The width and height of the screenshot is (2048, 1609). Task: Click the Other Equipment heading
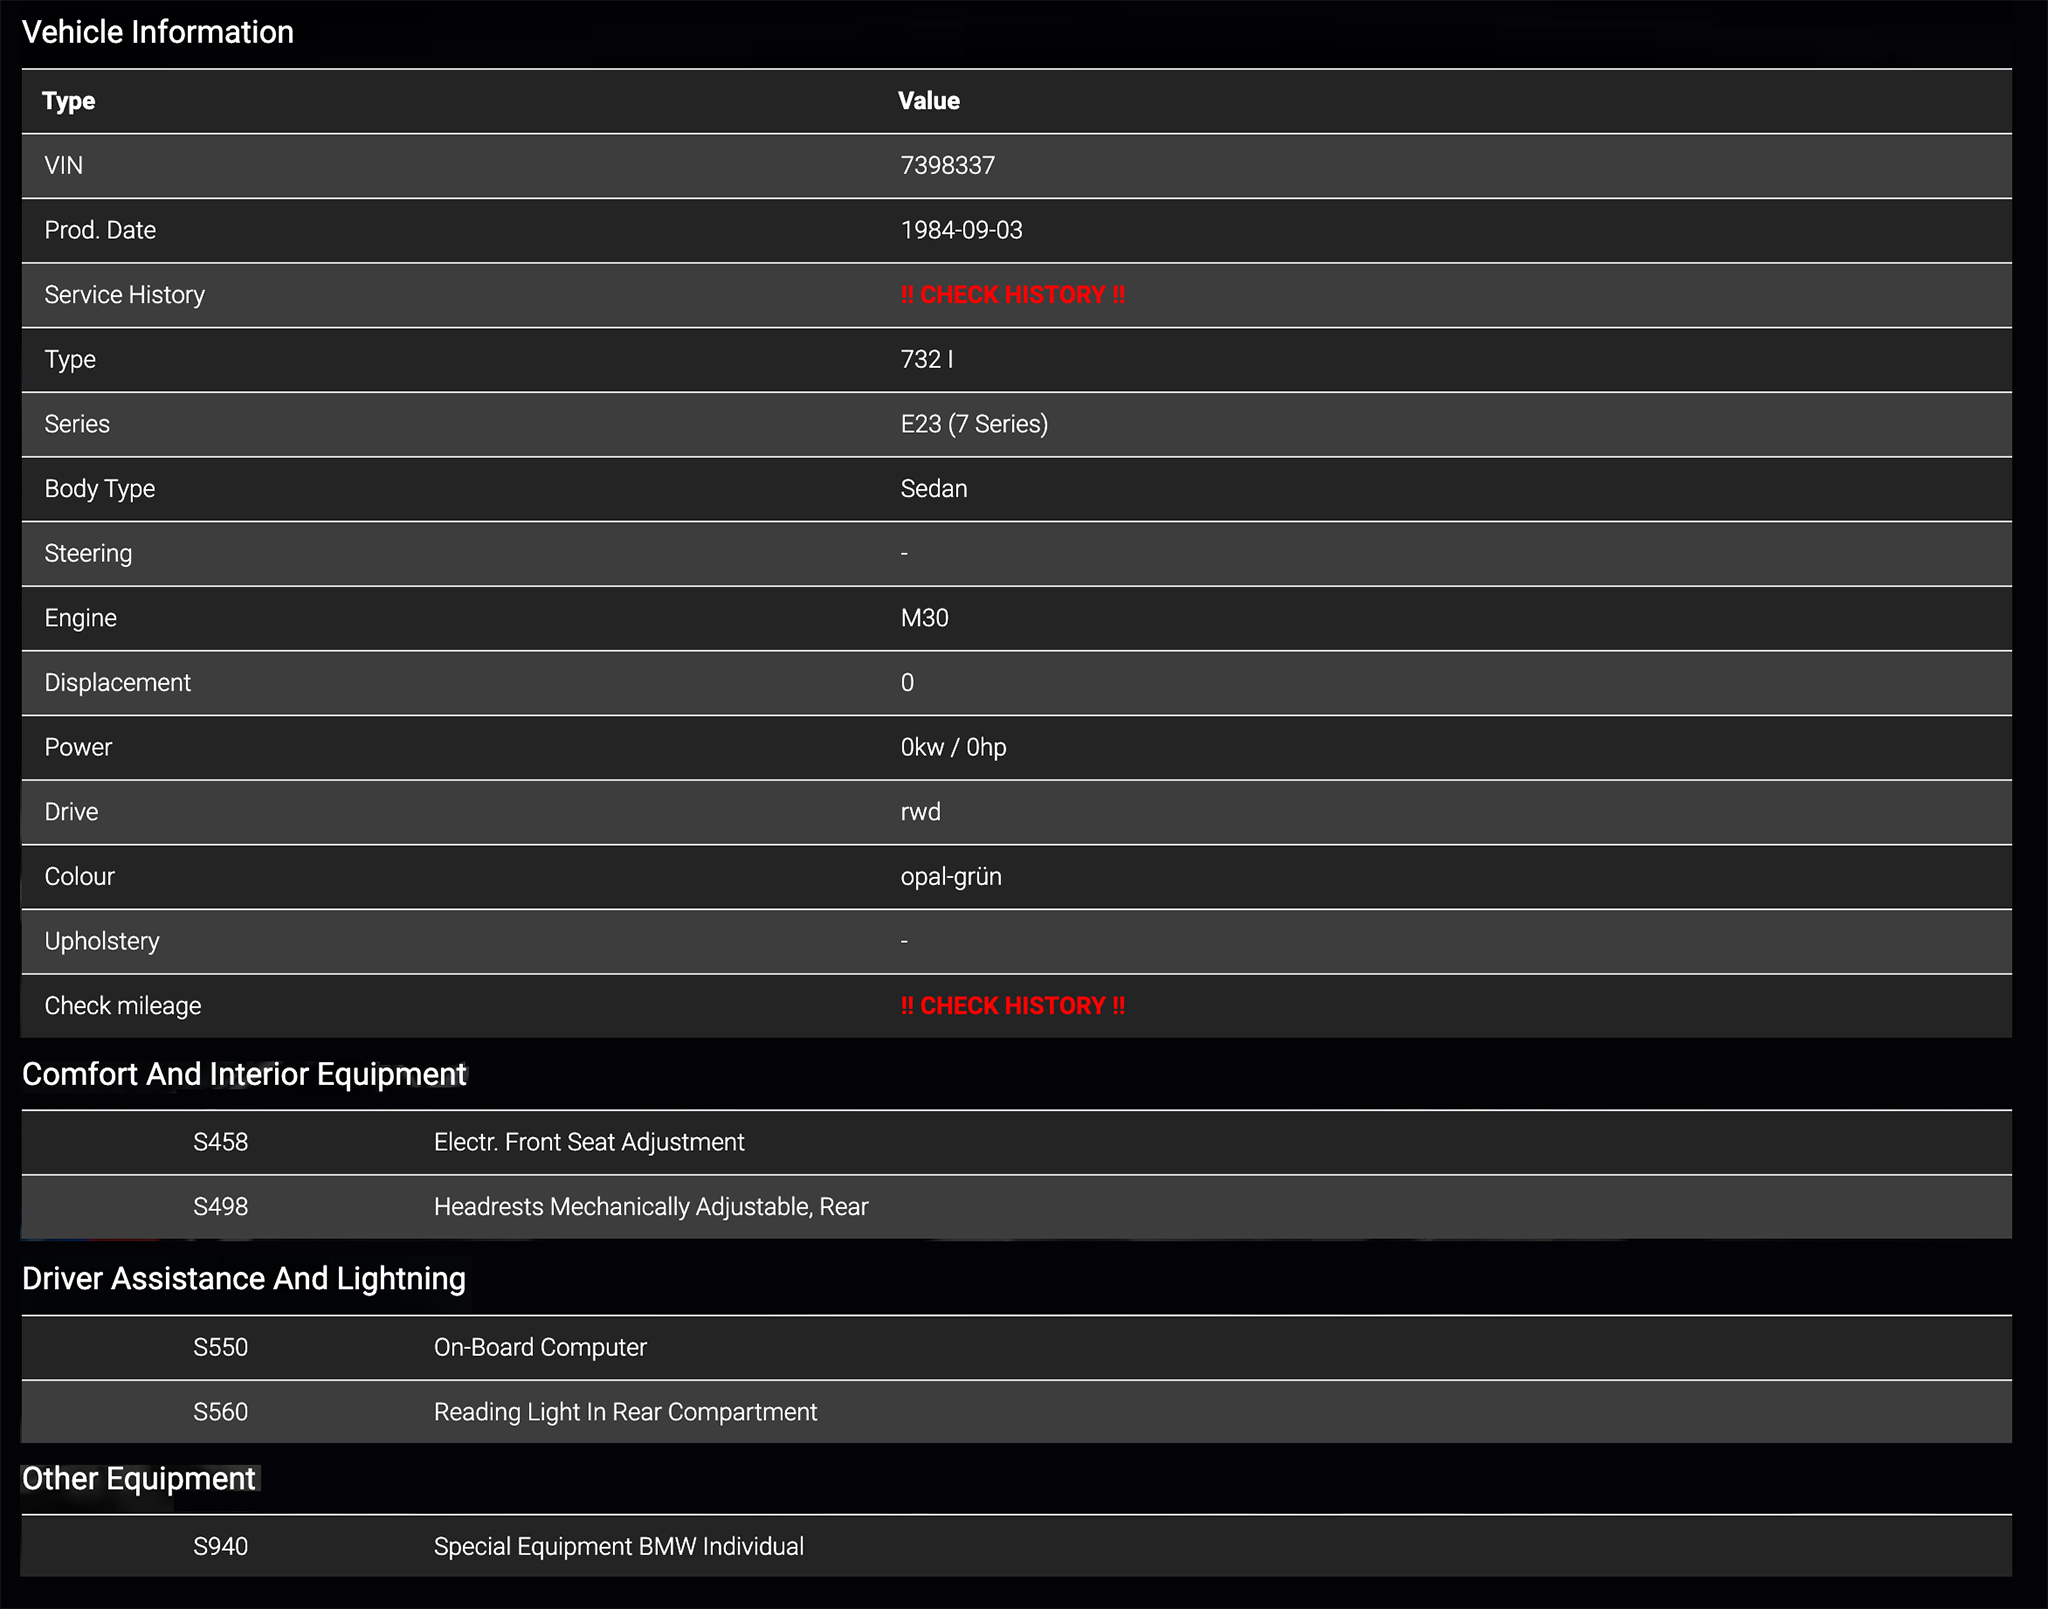139,1479
